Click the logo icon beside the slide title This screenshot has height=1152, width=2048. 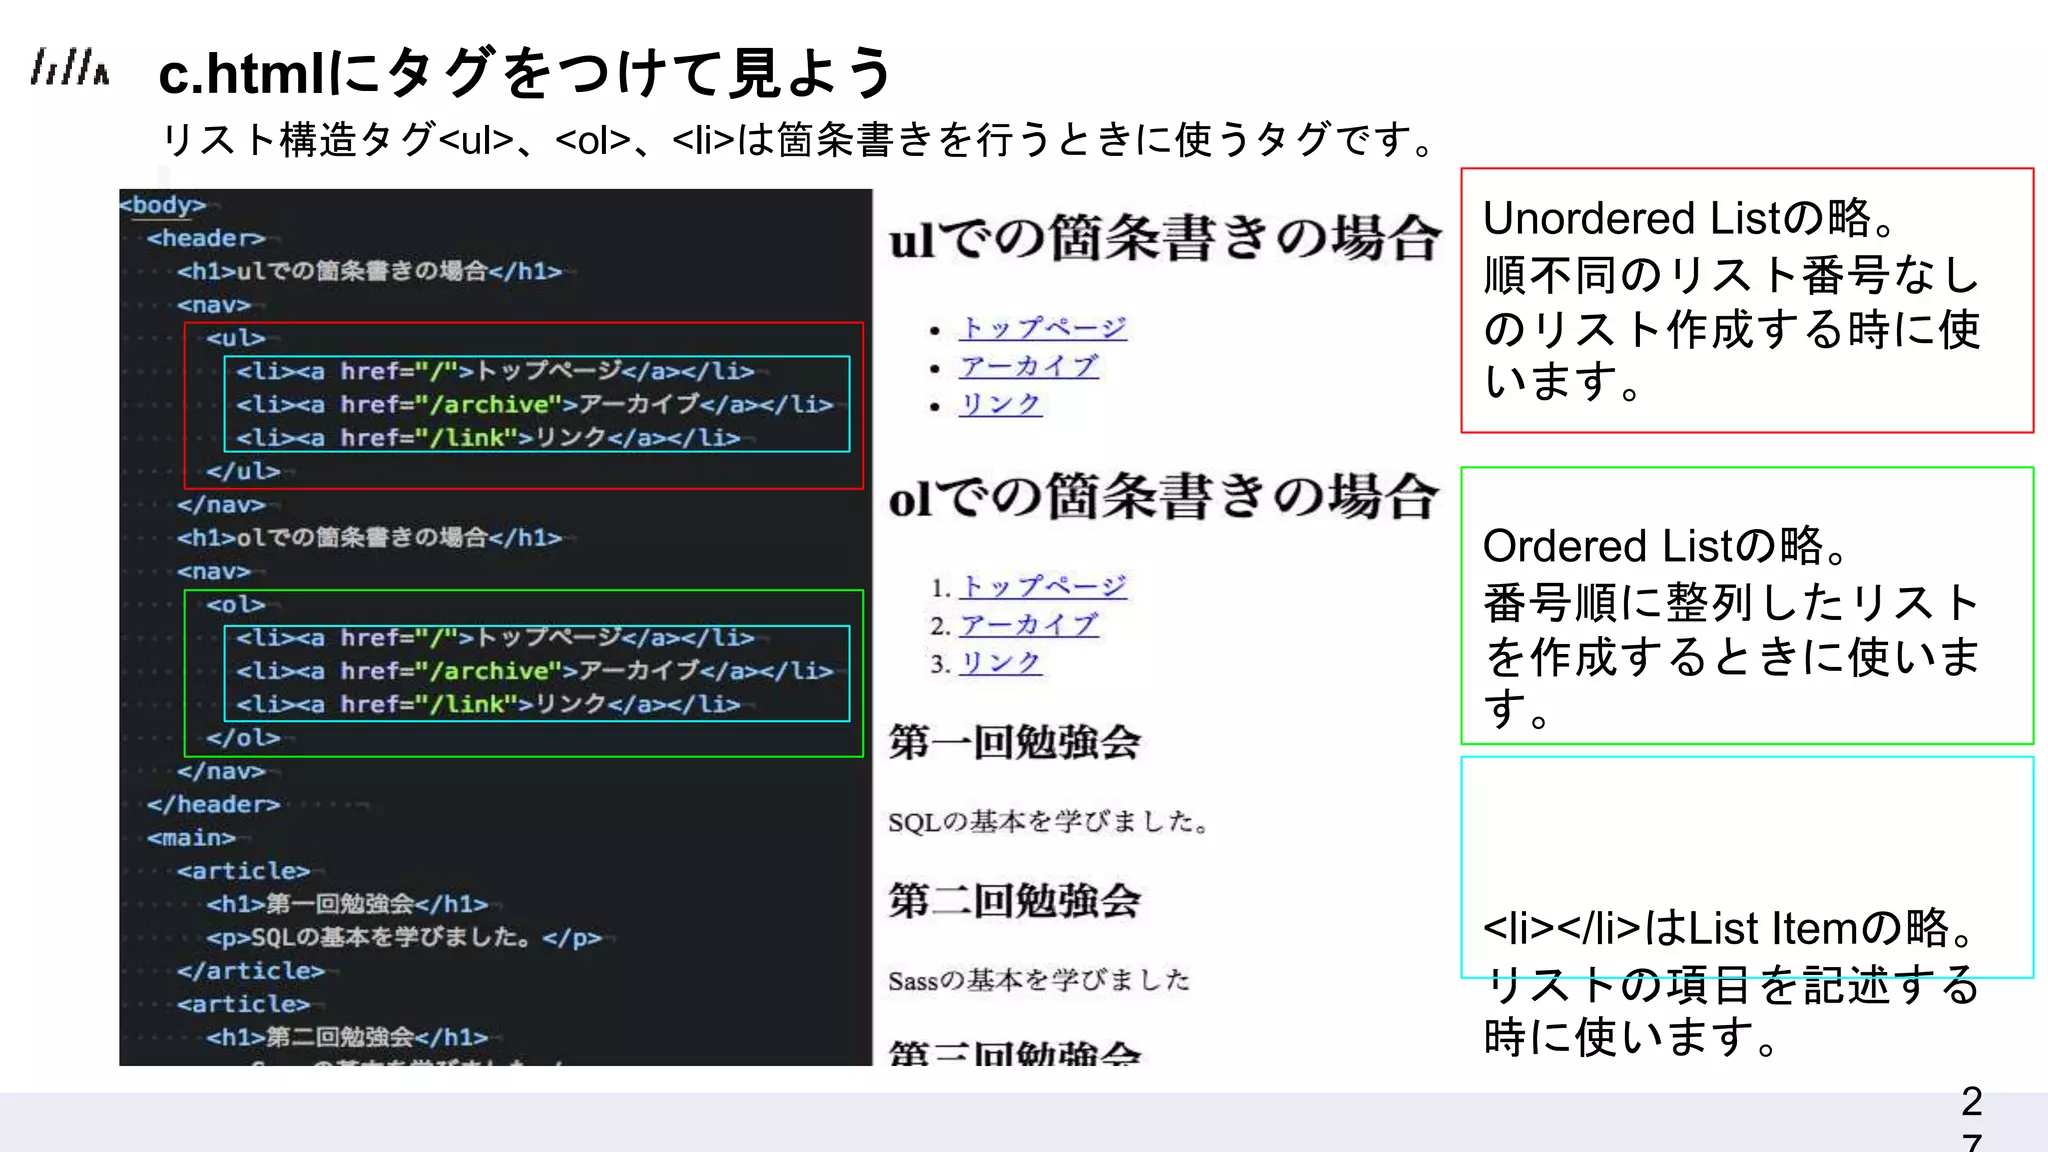coord(69,68)
